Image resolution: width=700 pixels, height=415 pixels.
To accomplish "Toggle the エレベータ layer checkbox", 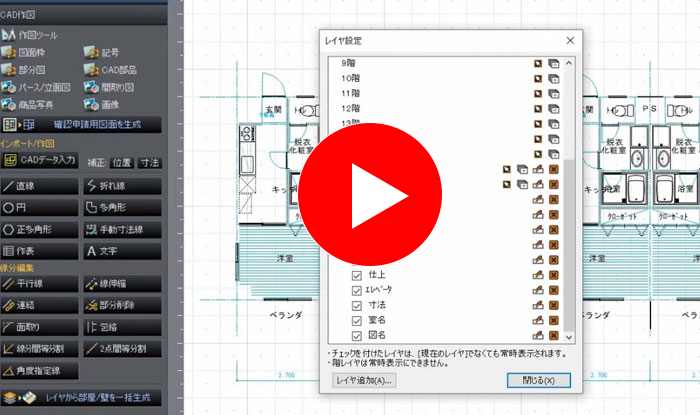I will (356, 290).
